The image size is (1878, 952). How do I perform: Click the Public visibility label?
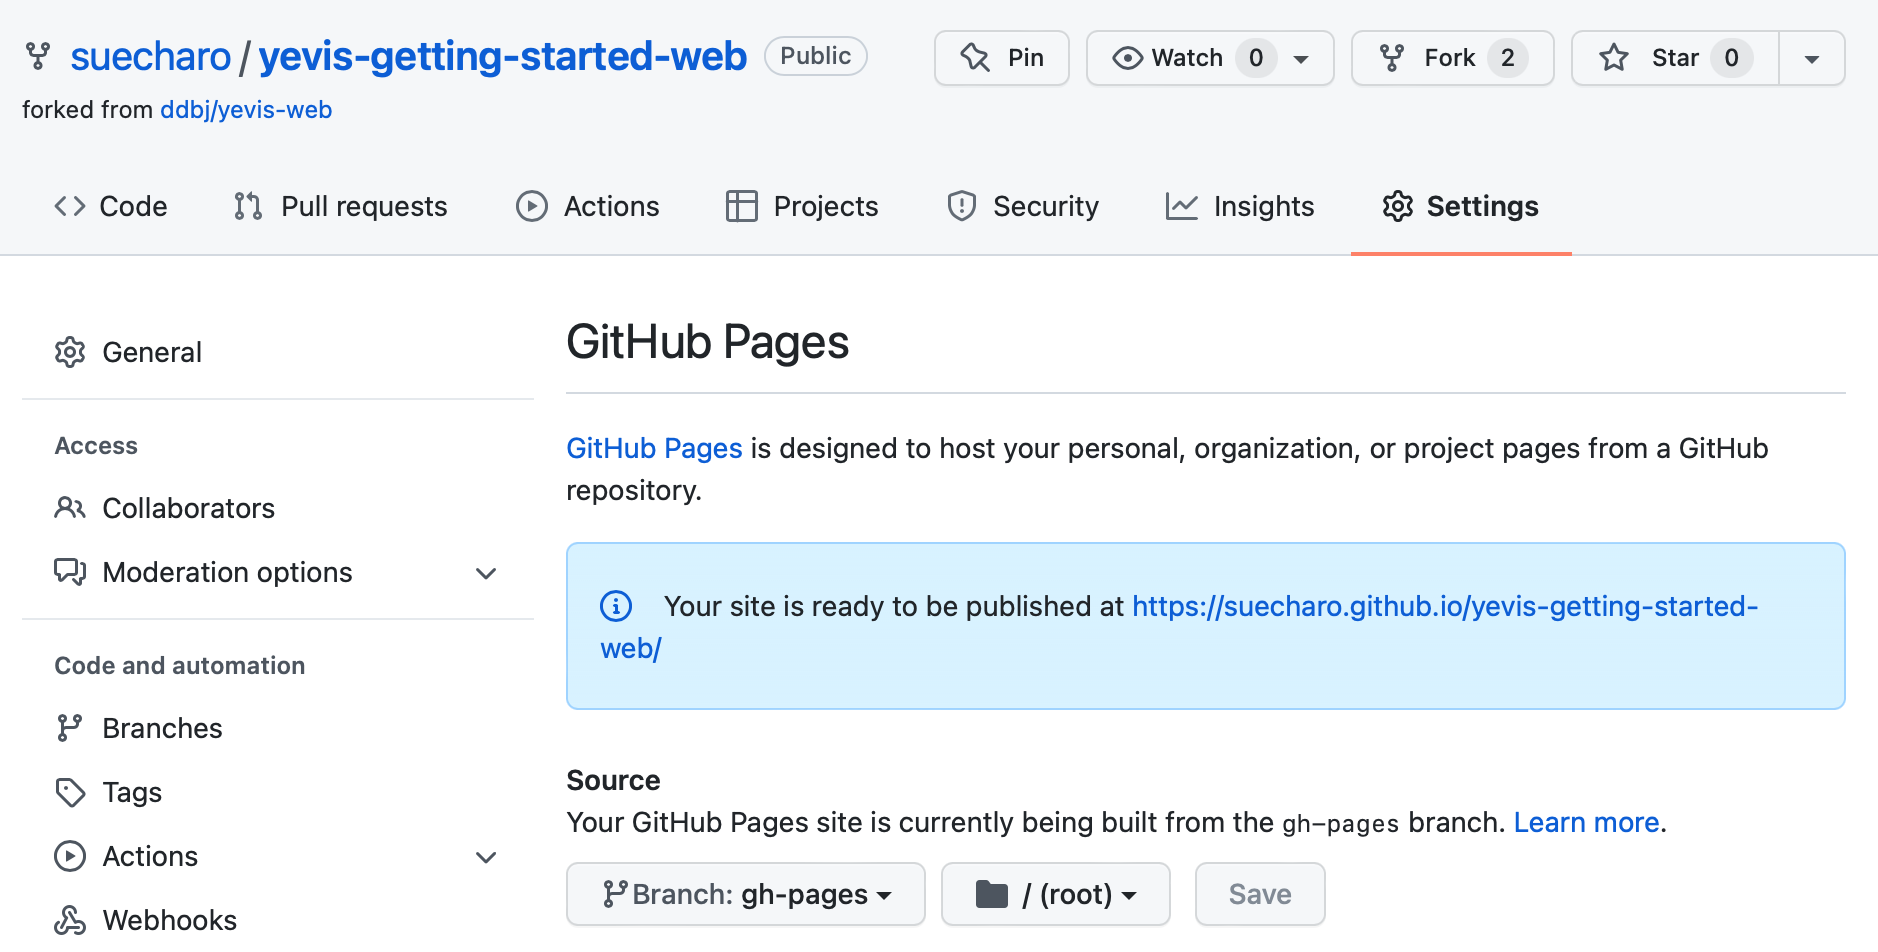tap(816, 56)
